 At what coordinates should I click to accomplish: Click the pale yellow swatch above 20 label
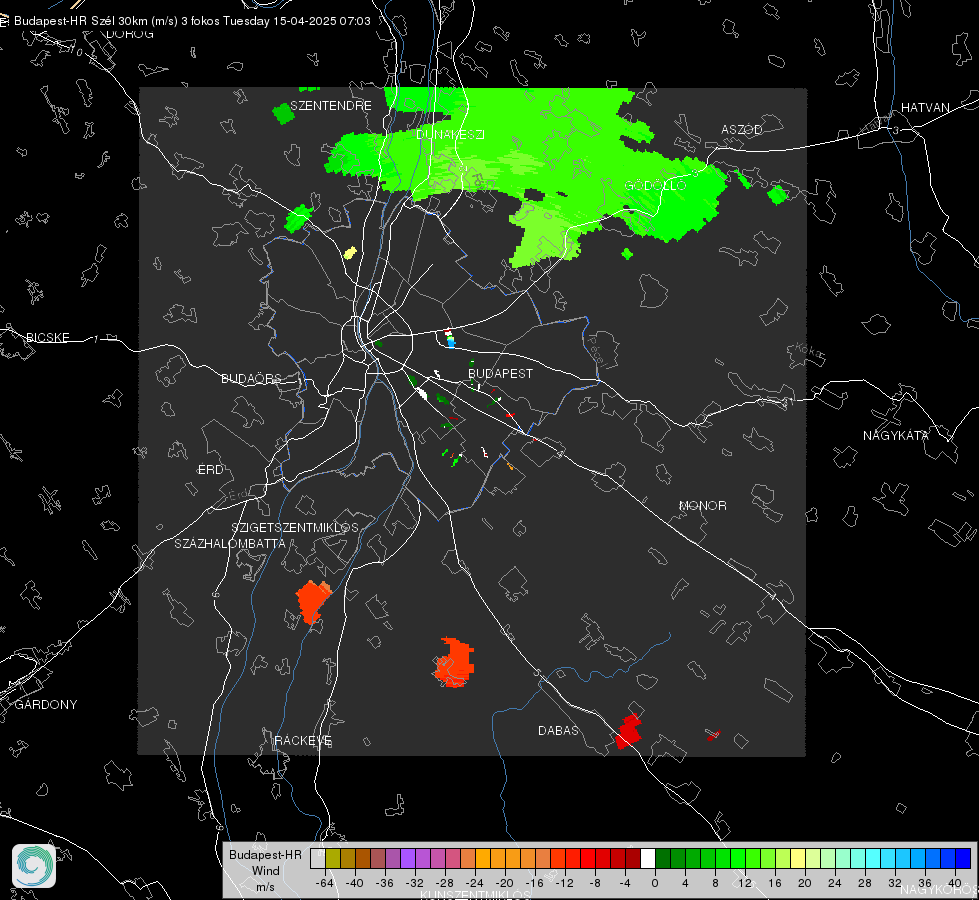click(798, 859)
